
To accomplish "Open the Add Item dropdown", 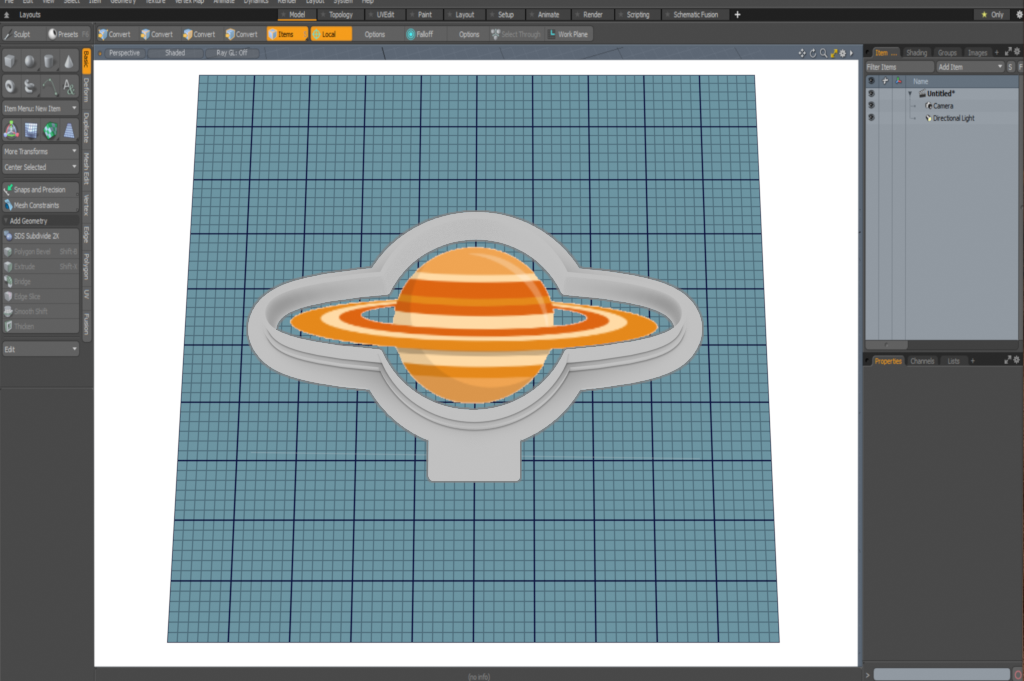I will [x=970, y=66].
